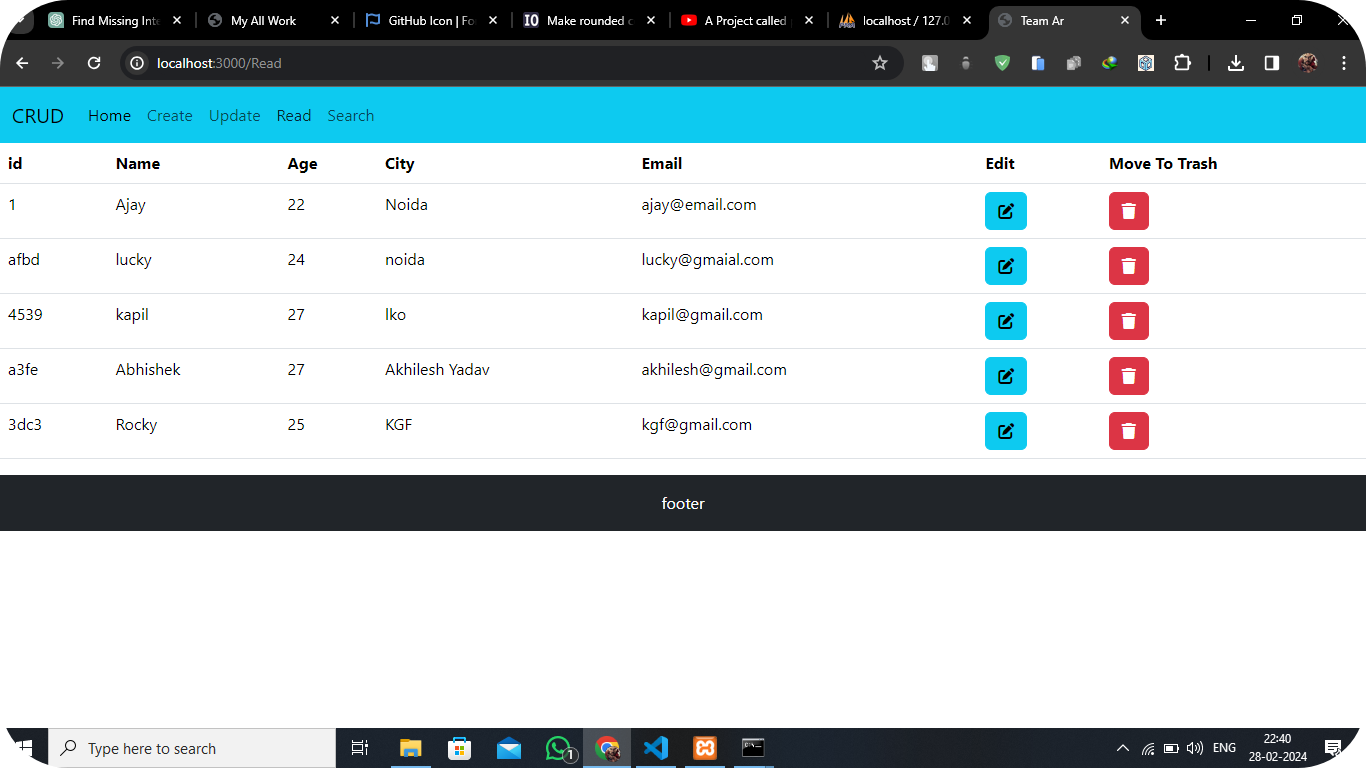Delete the kapil record using trash icon
The height and width of the screenshot is (768, 1366).
click(1128, 321)
